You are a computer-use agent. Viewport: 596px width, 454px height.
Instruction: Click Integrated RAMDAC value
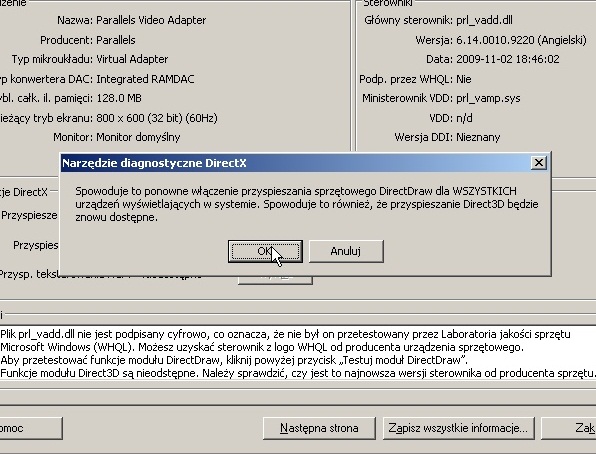tap(145, 79)
